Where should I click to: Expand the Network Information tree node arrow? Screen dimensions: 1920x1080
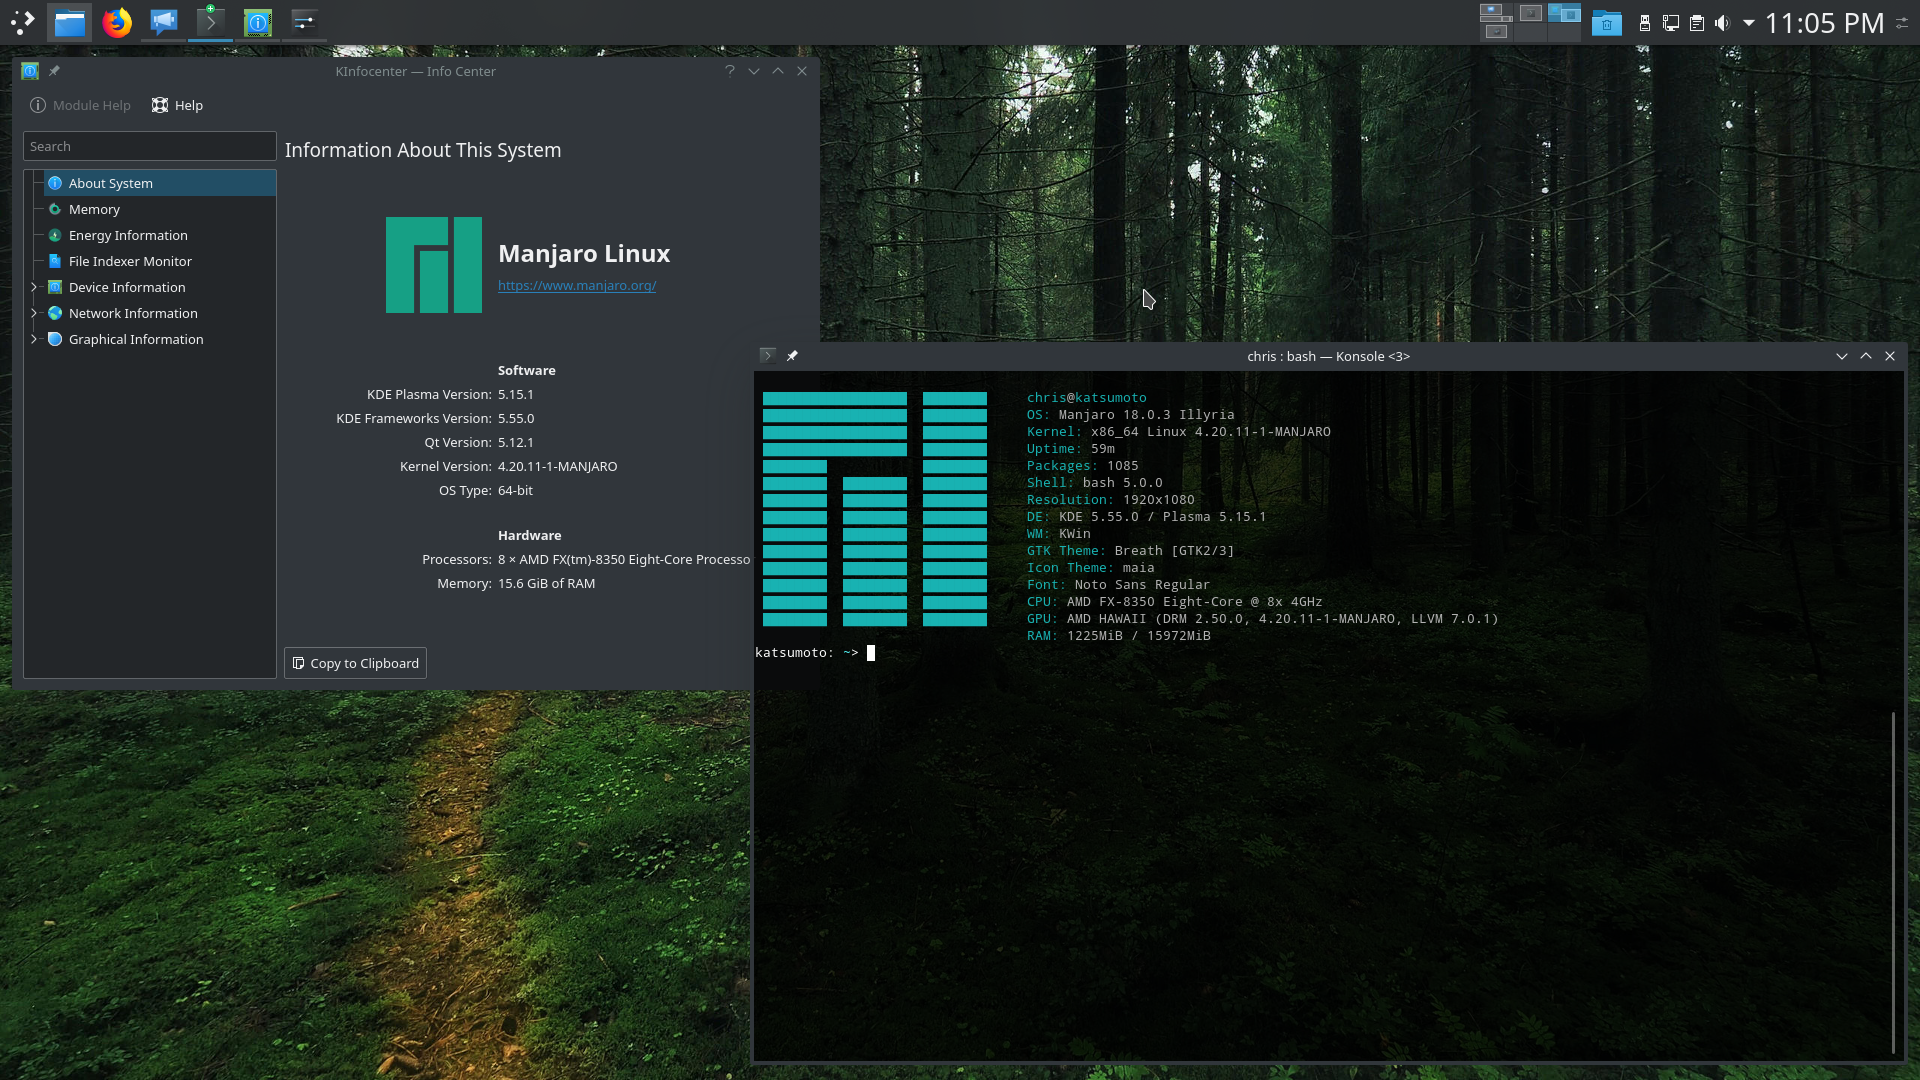[34, 313]
